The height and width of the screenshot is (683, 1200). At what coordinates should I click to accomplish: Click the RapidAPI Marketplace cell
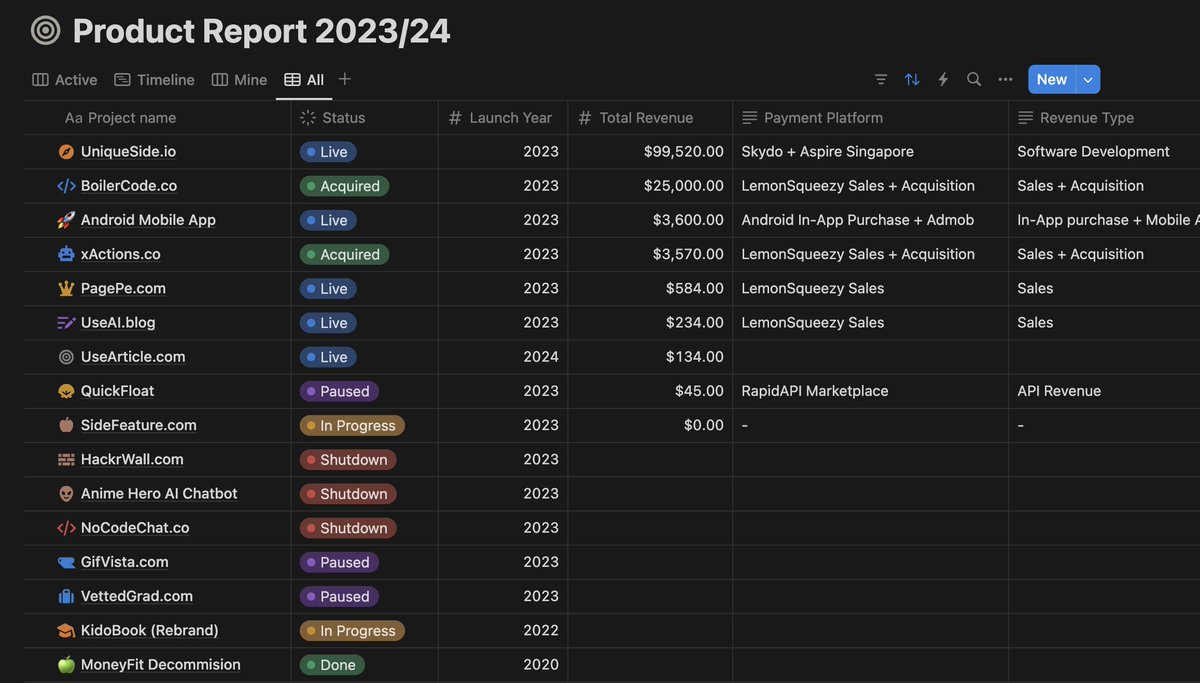[x=871, y=391]
